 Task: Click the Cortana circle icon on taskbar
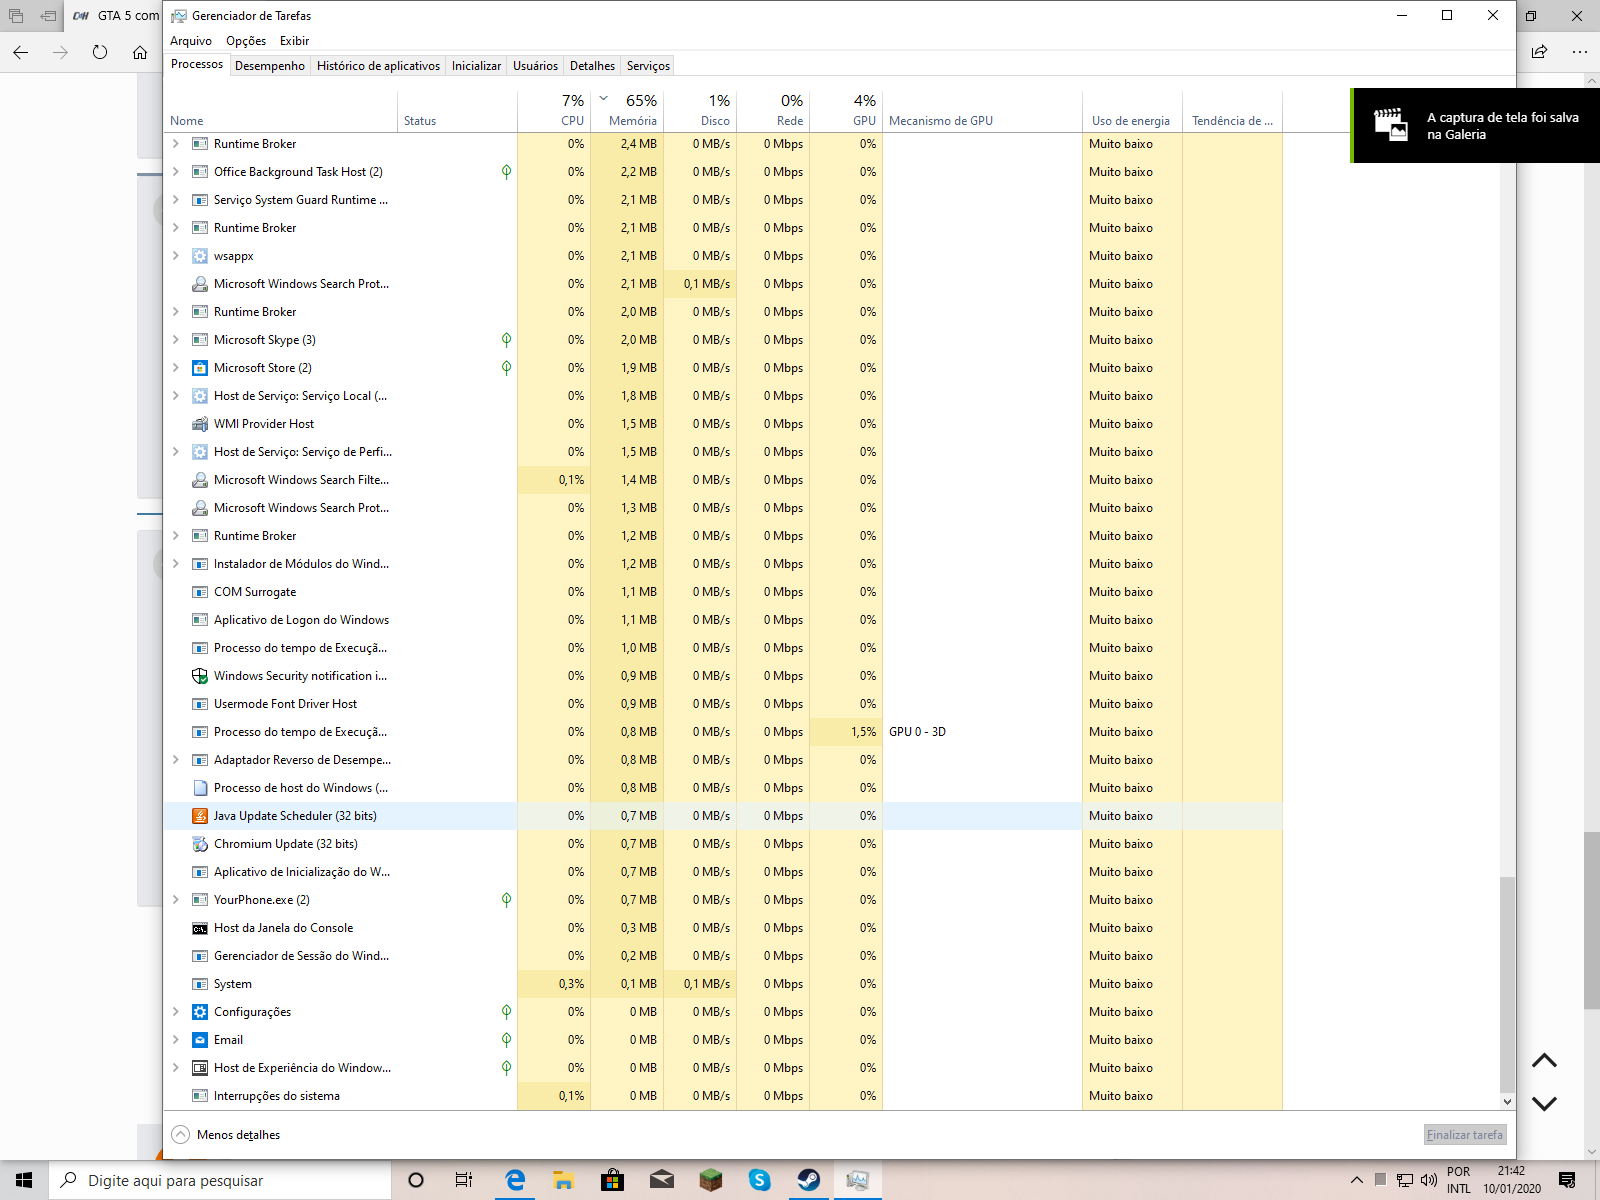[x=416, y=1180]
